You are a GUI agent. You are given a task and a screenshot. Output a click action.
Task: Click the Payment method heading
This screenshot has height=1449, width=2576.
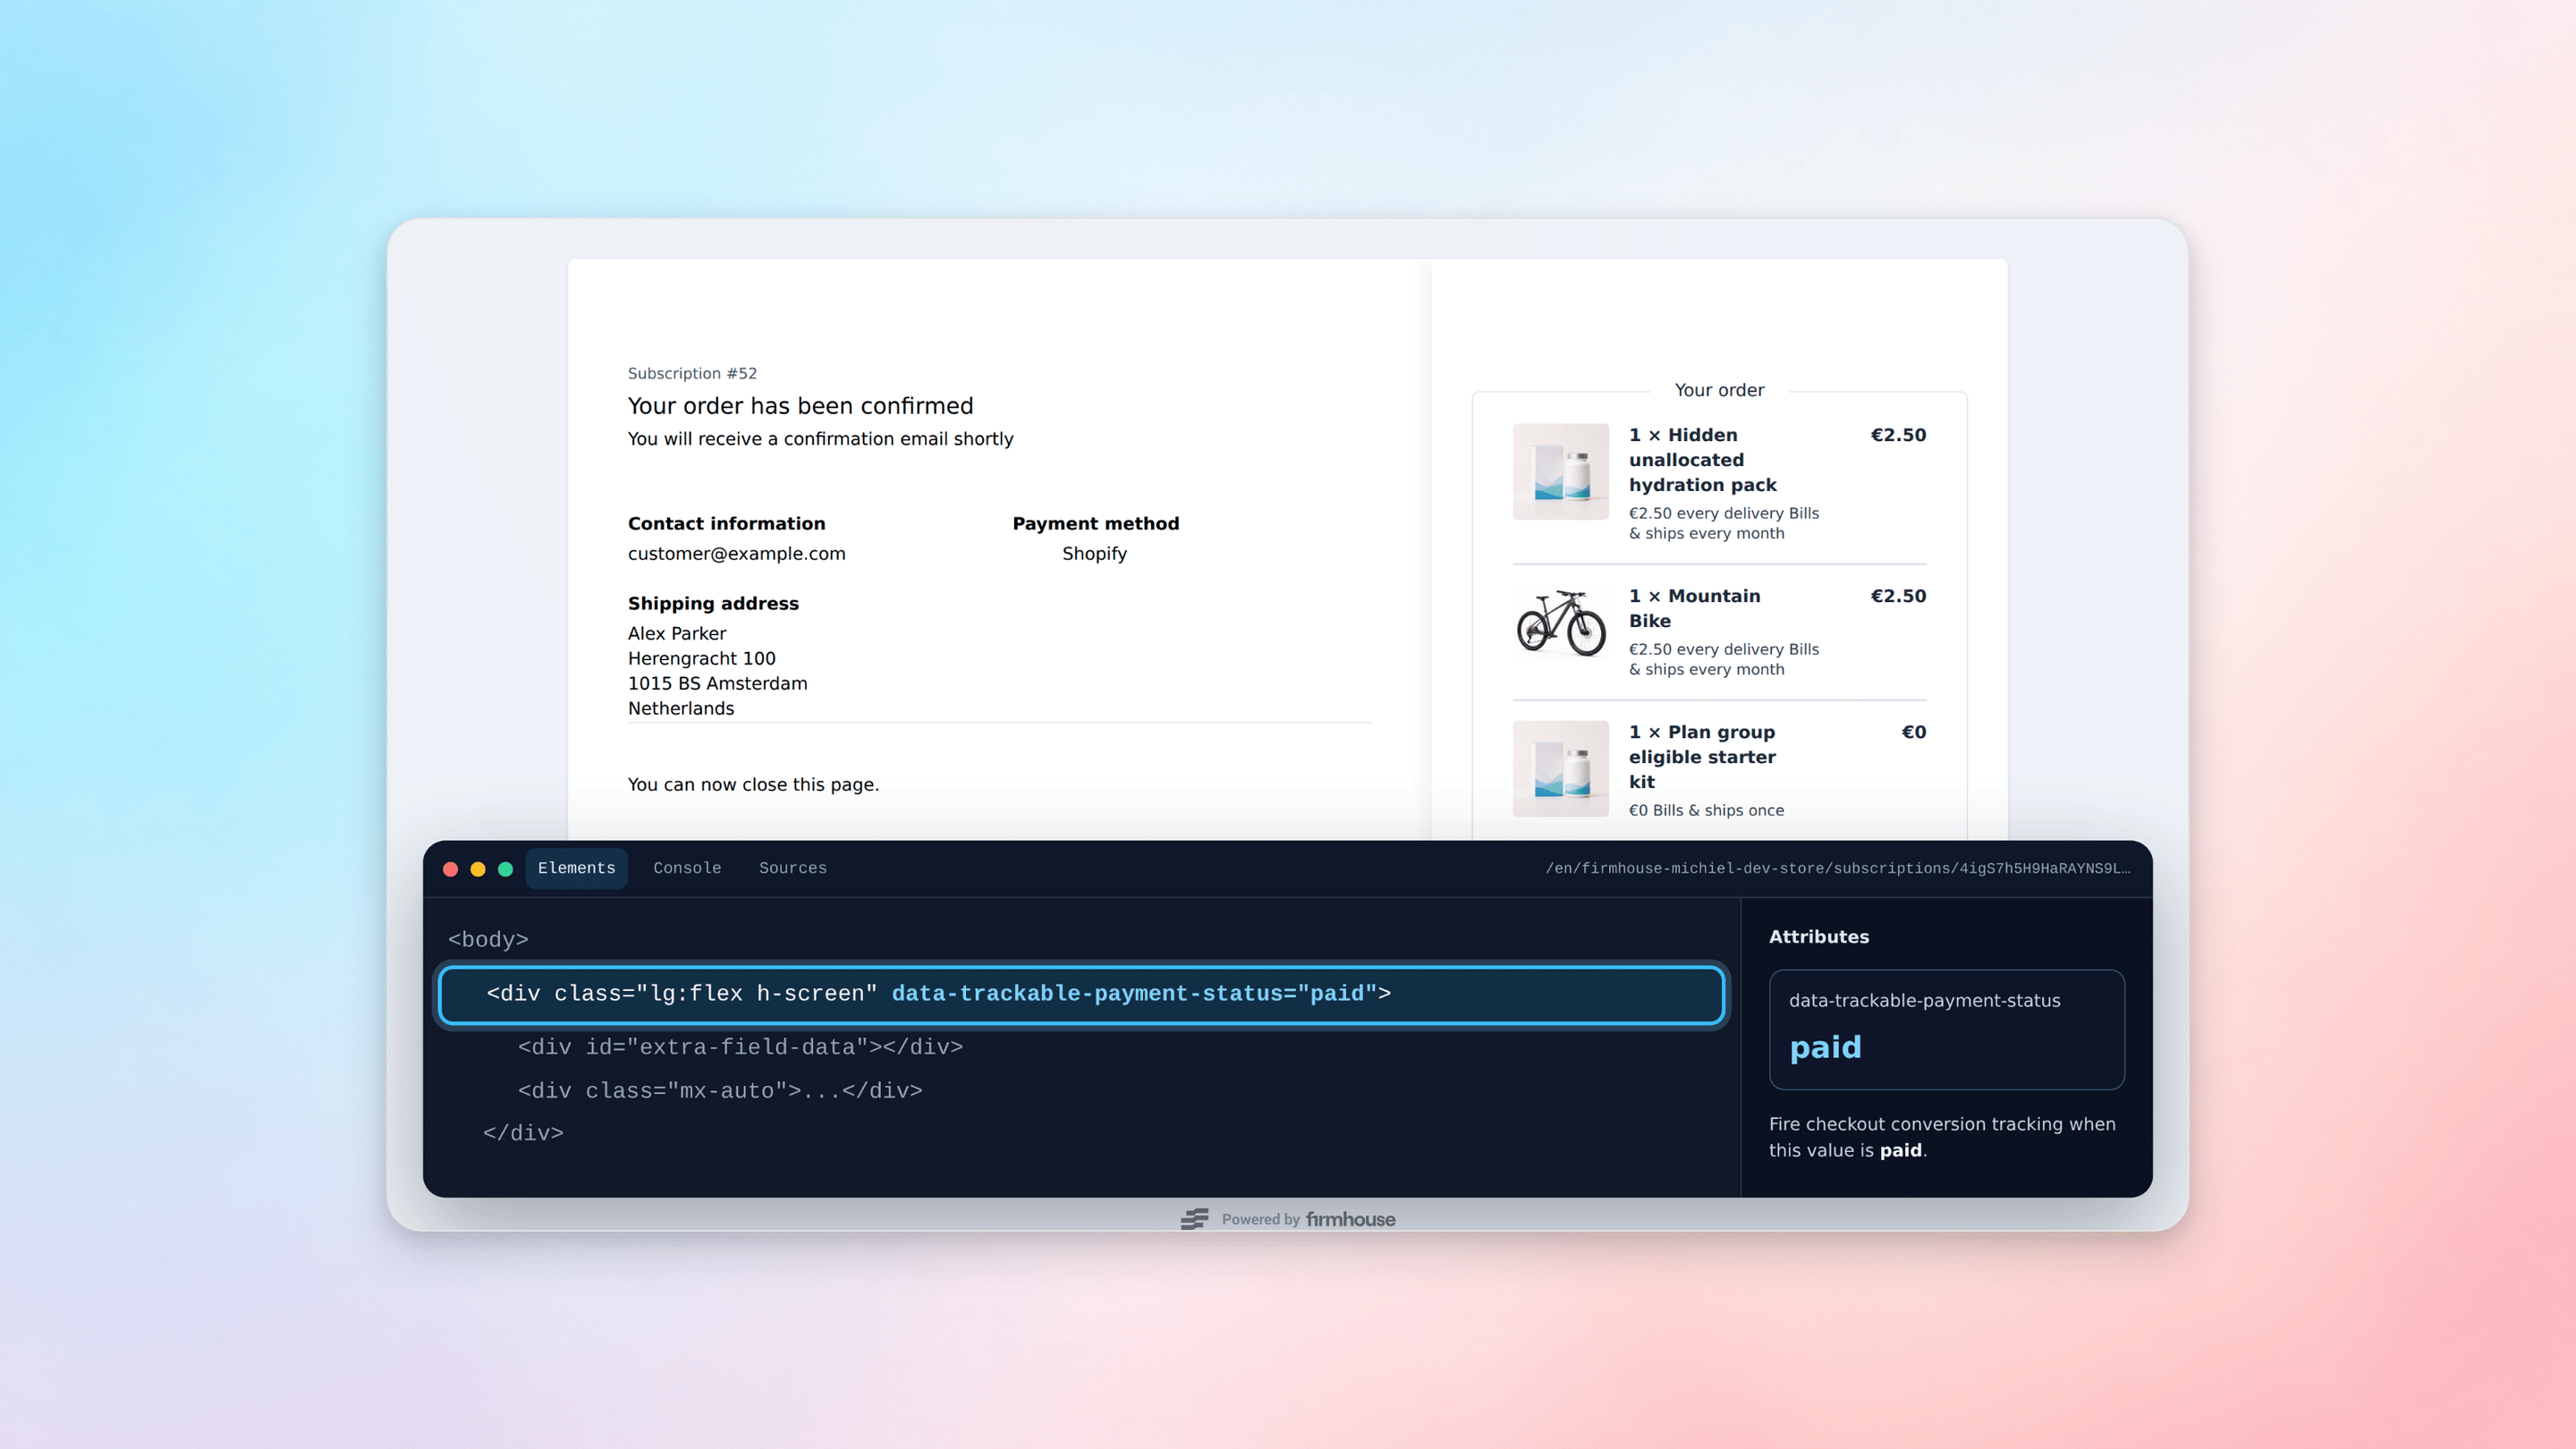pyautogui.click(x=1095, y=523)
